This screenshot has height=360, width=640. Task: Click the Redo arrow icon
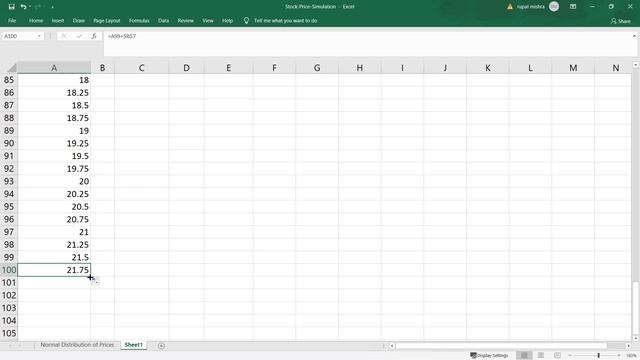click(38, 7)
